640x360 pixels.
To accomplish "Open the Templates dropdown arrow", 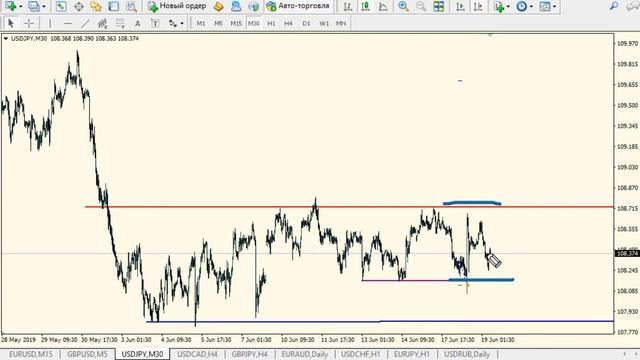I will 554,7.
